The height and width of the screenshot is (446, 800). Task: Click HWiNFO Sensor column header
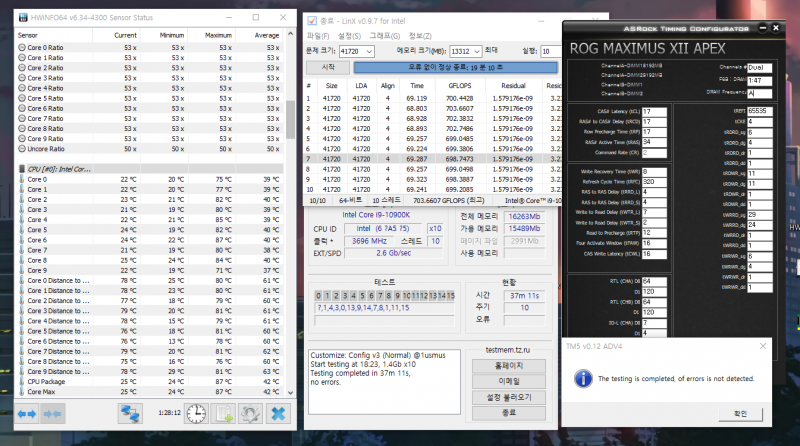(x=54, y=35)
